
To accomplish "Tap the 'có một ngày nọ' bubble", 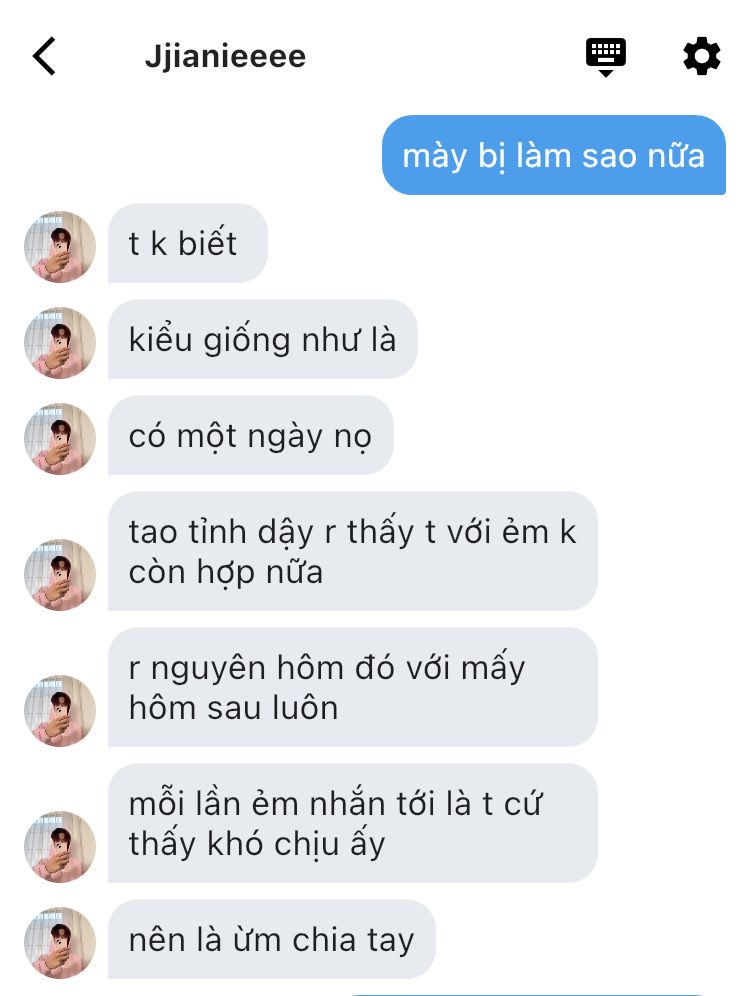I will point(251,435).
